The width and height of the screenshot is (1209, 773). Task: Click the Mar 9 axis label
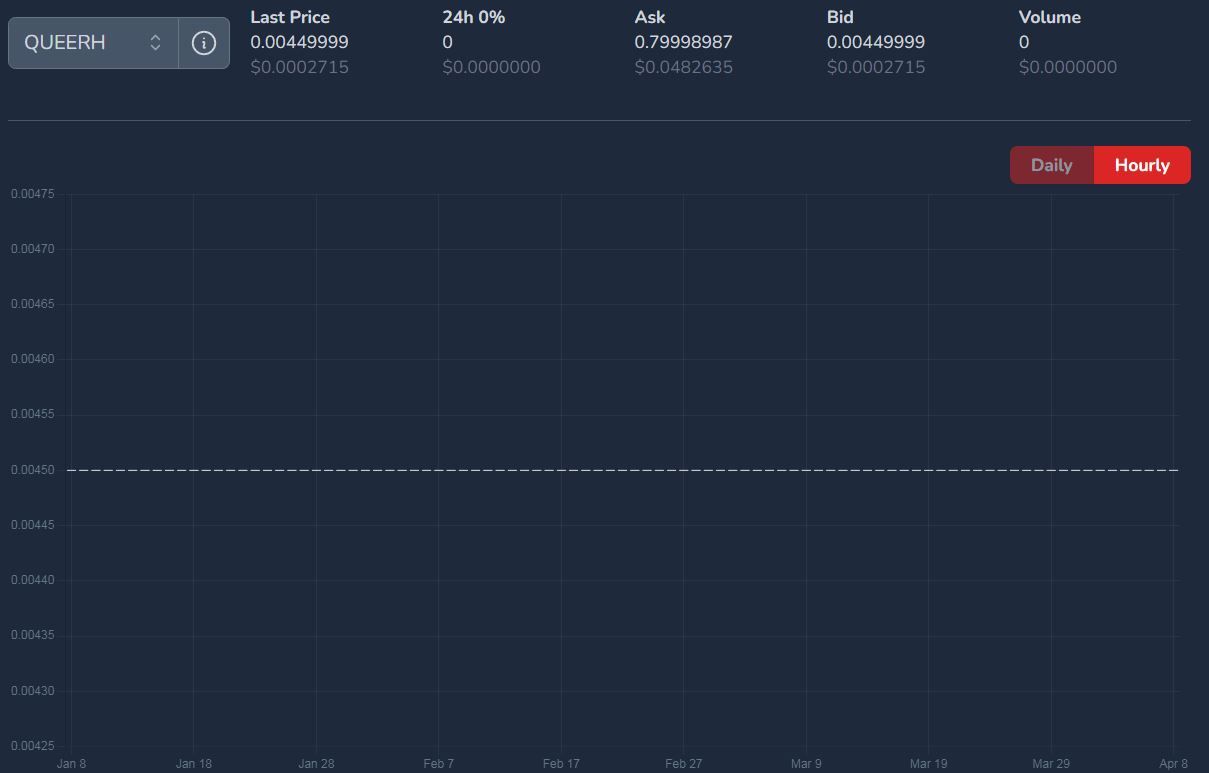click(x=806, y=764)
